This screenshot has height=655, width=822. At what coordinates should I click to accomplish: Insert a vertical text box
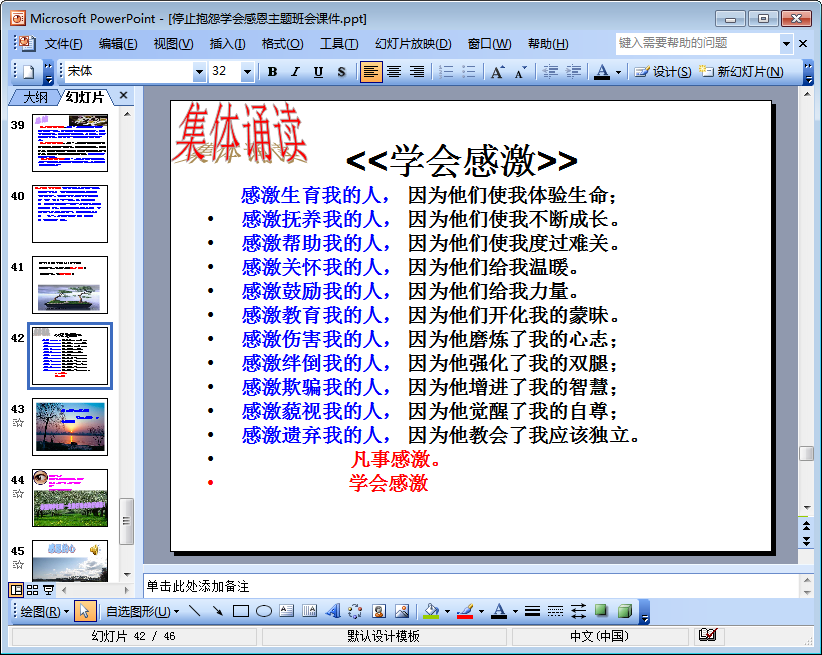[x=309, y=611]
